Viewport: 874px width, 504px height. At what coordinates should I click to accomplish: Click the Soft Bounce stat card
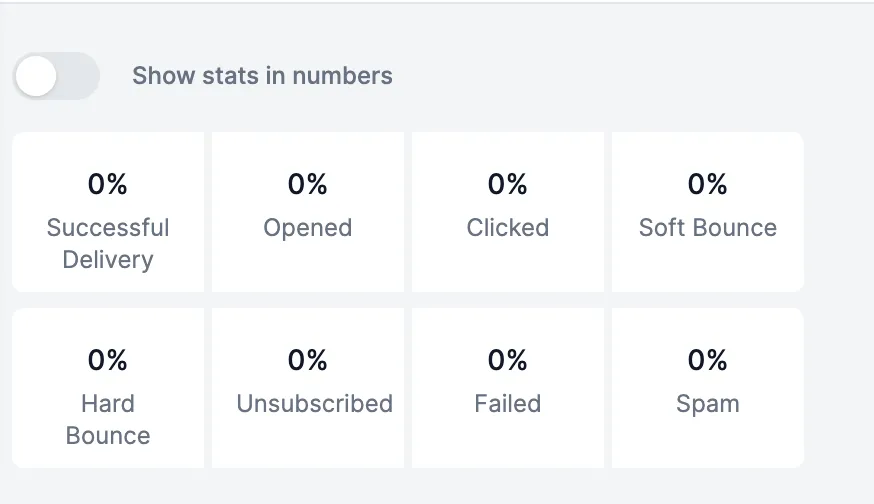(708, 212)
